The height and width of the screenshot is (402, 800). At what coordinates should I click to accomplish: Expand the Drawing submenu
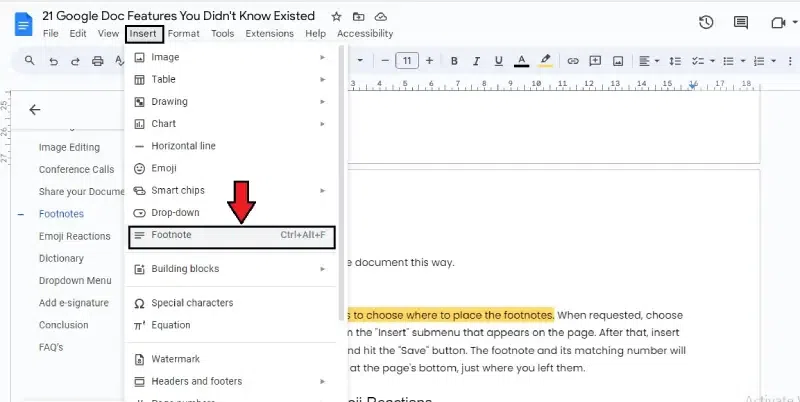click(x=230, y=102)
